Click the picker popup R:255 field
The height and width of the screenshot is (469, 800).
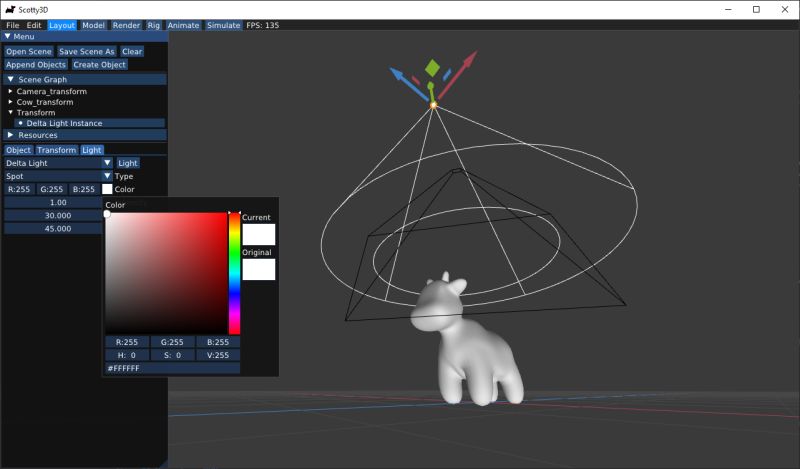tap(127, 342)
